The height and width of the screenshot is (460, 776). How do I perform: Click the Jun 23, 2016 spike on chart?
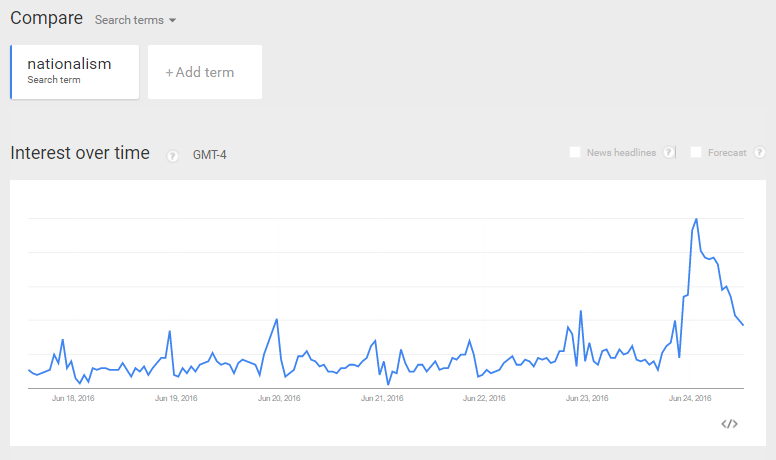click(581, 311)
